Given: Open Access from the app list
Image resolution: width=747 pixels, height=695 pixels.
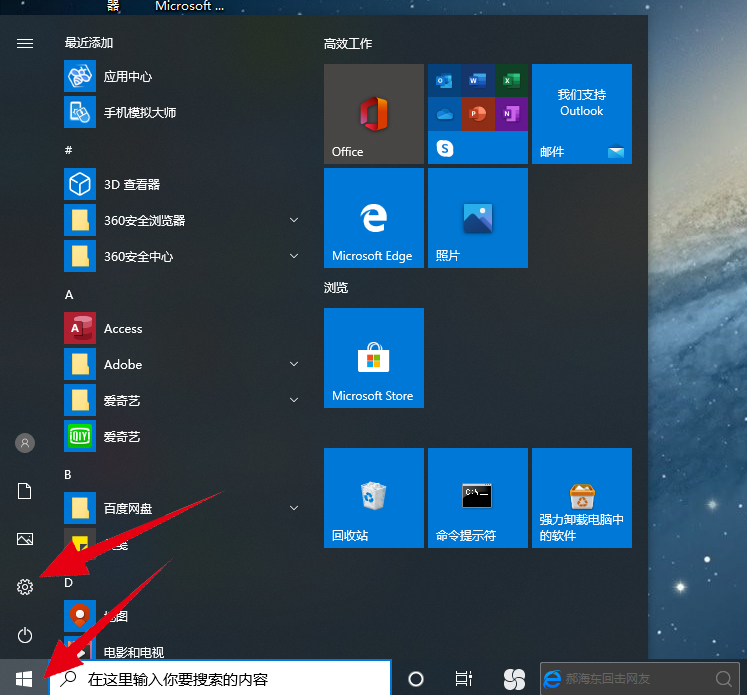Looking at the screenshot, I should (183, 328).
